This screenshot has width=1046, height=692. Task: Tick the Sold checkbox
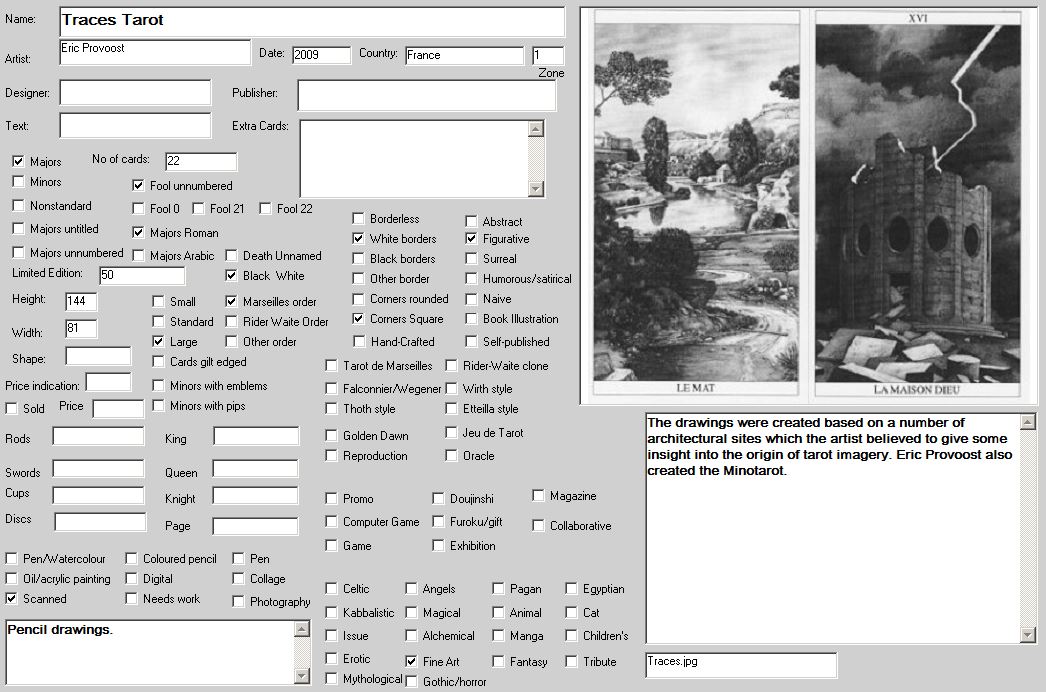(11, 408)
